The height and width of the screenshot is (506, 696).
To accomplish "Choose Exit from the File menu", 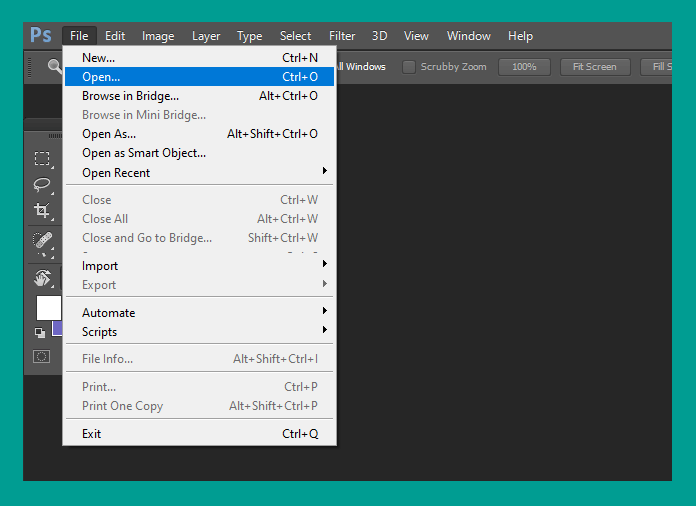I will (x=200, y=434).
